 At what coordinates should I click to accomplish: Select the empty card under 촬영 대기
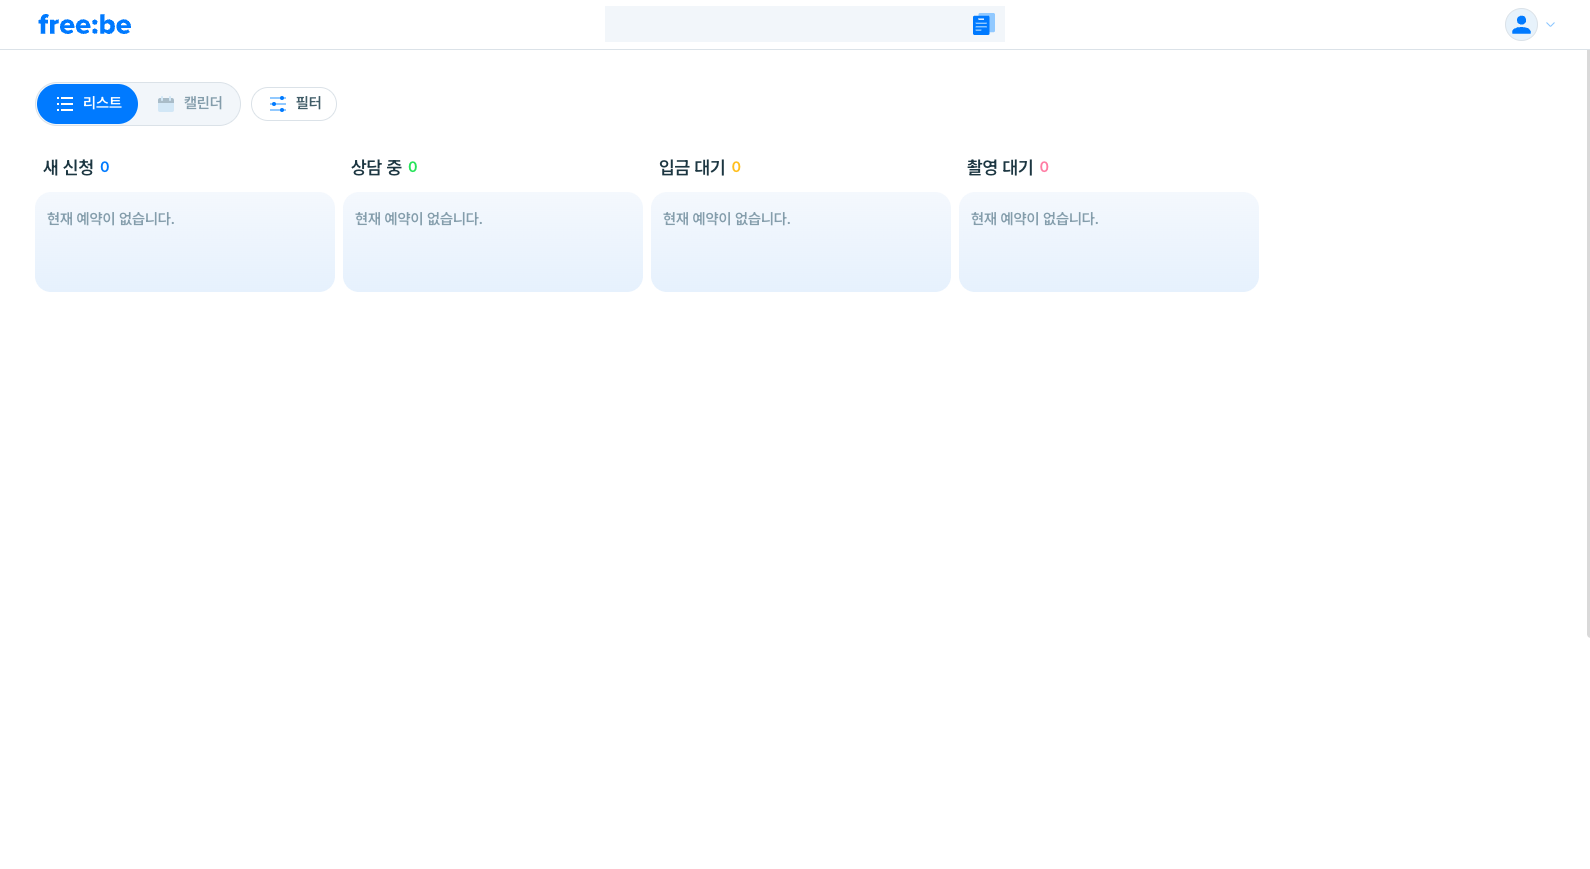tap(1109, 242)
